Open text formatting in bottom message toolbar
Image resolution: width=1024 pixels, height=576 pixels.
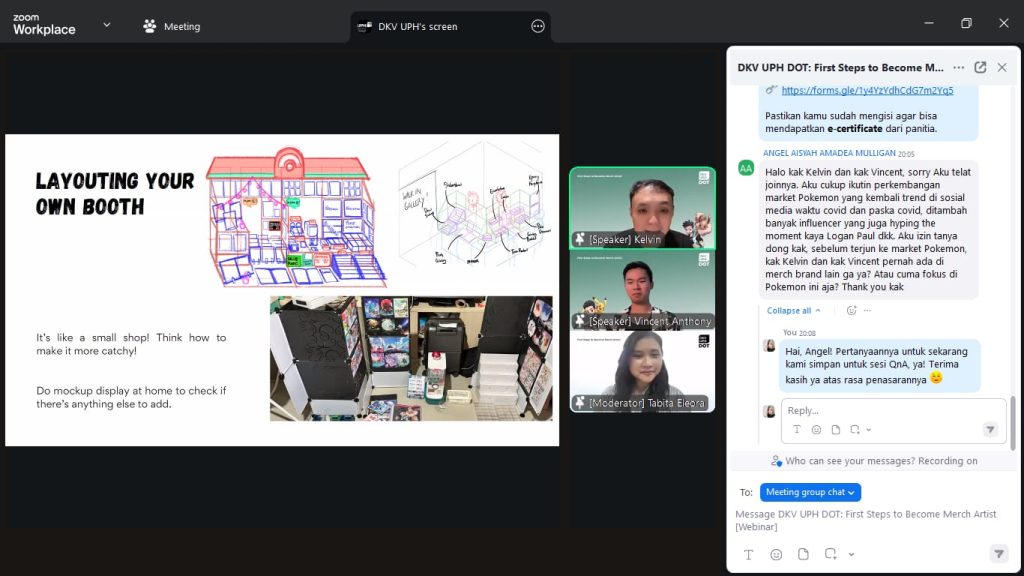(748, 554)
